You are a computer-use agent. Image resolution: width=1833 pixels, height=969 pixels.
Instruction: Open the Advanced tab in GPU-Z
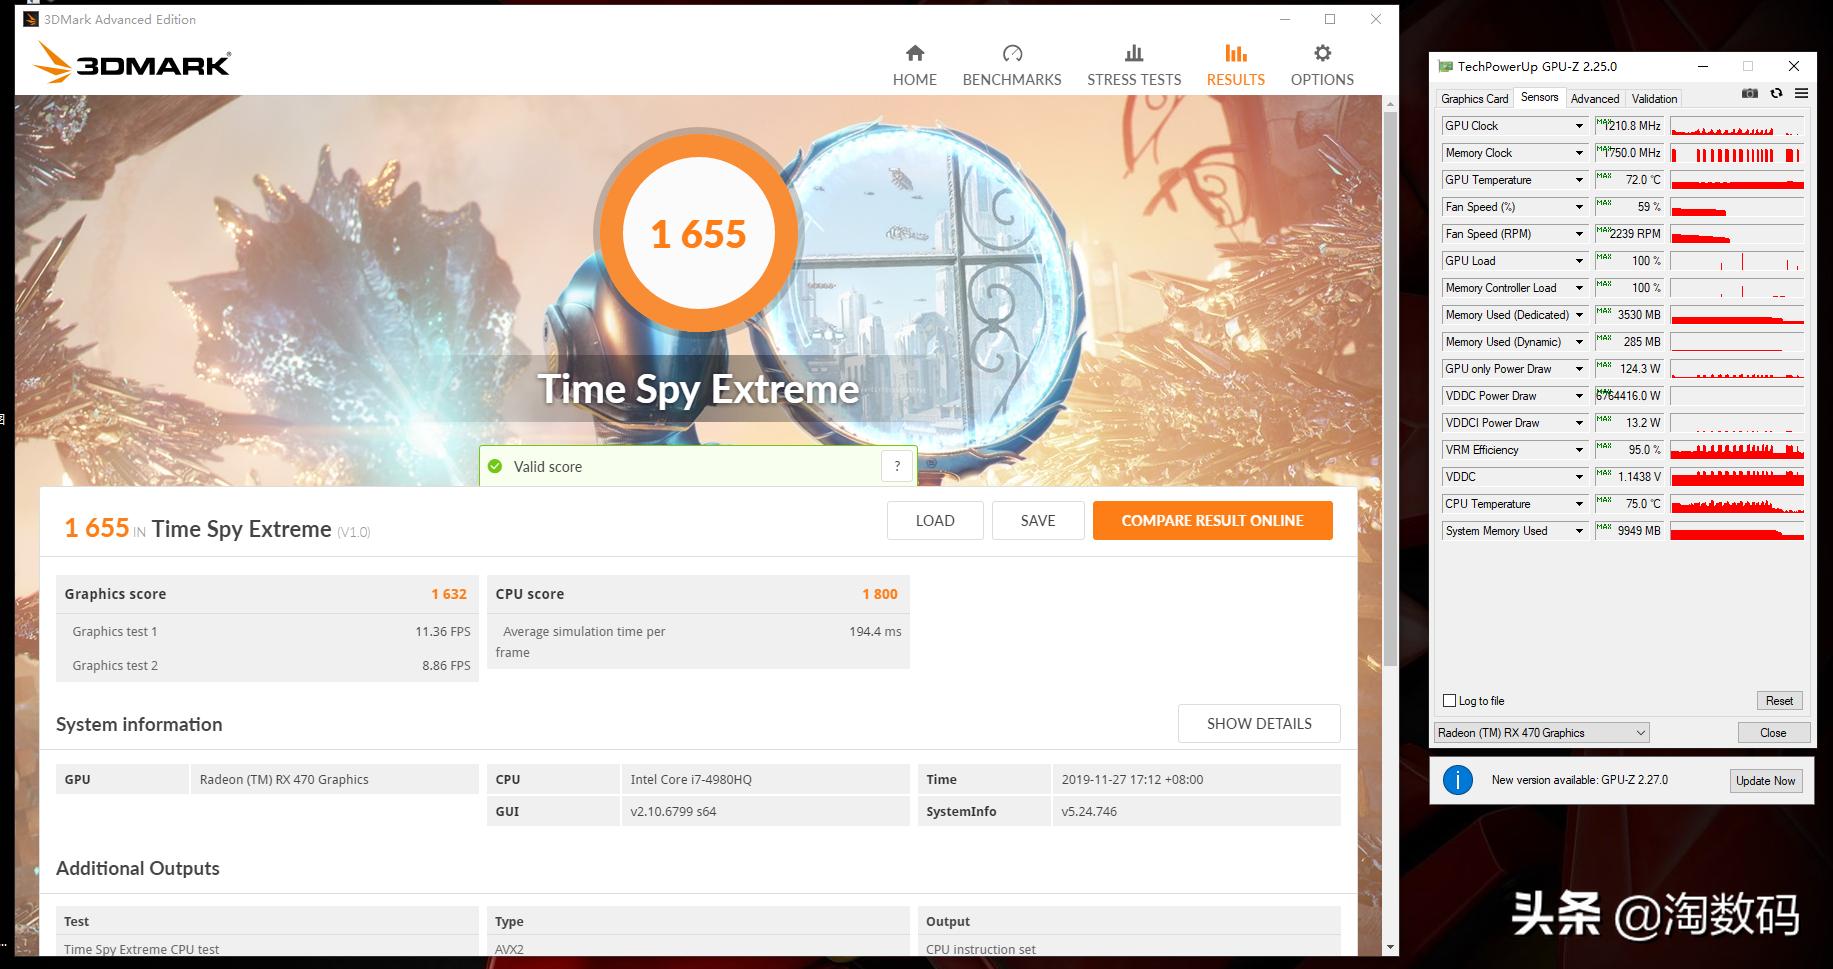click(1595, 98)
